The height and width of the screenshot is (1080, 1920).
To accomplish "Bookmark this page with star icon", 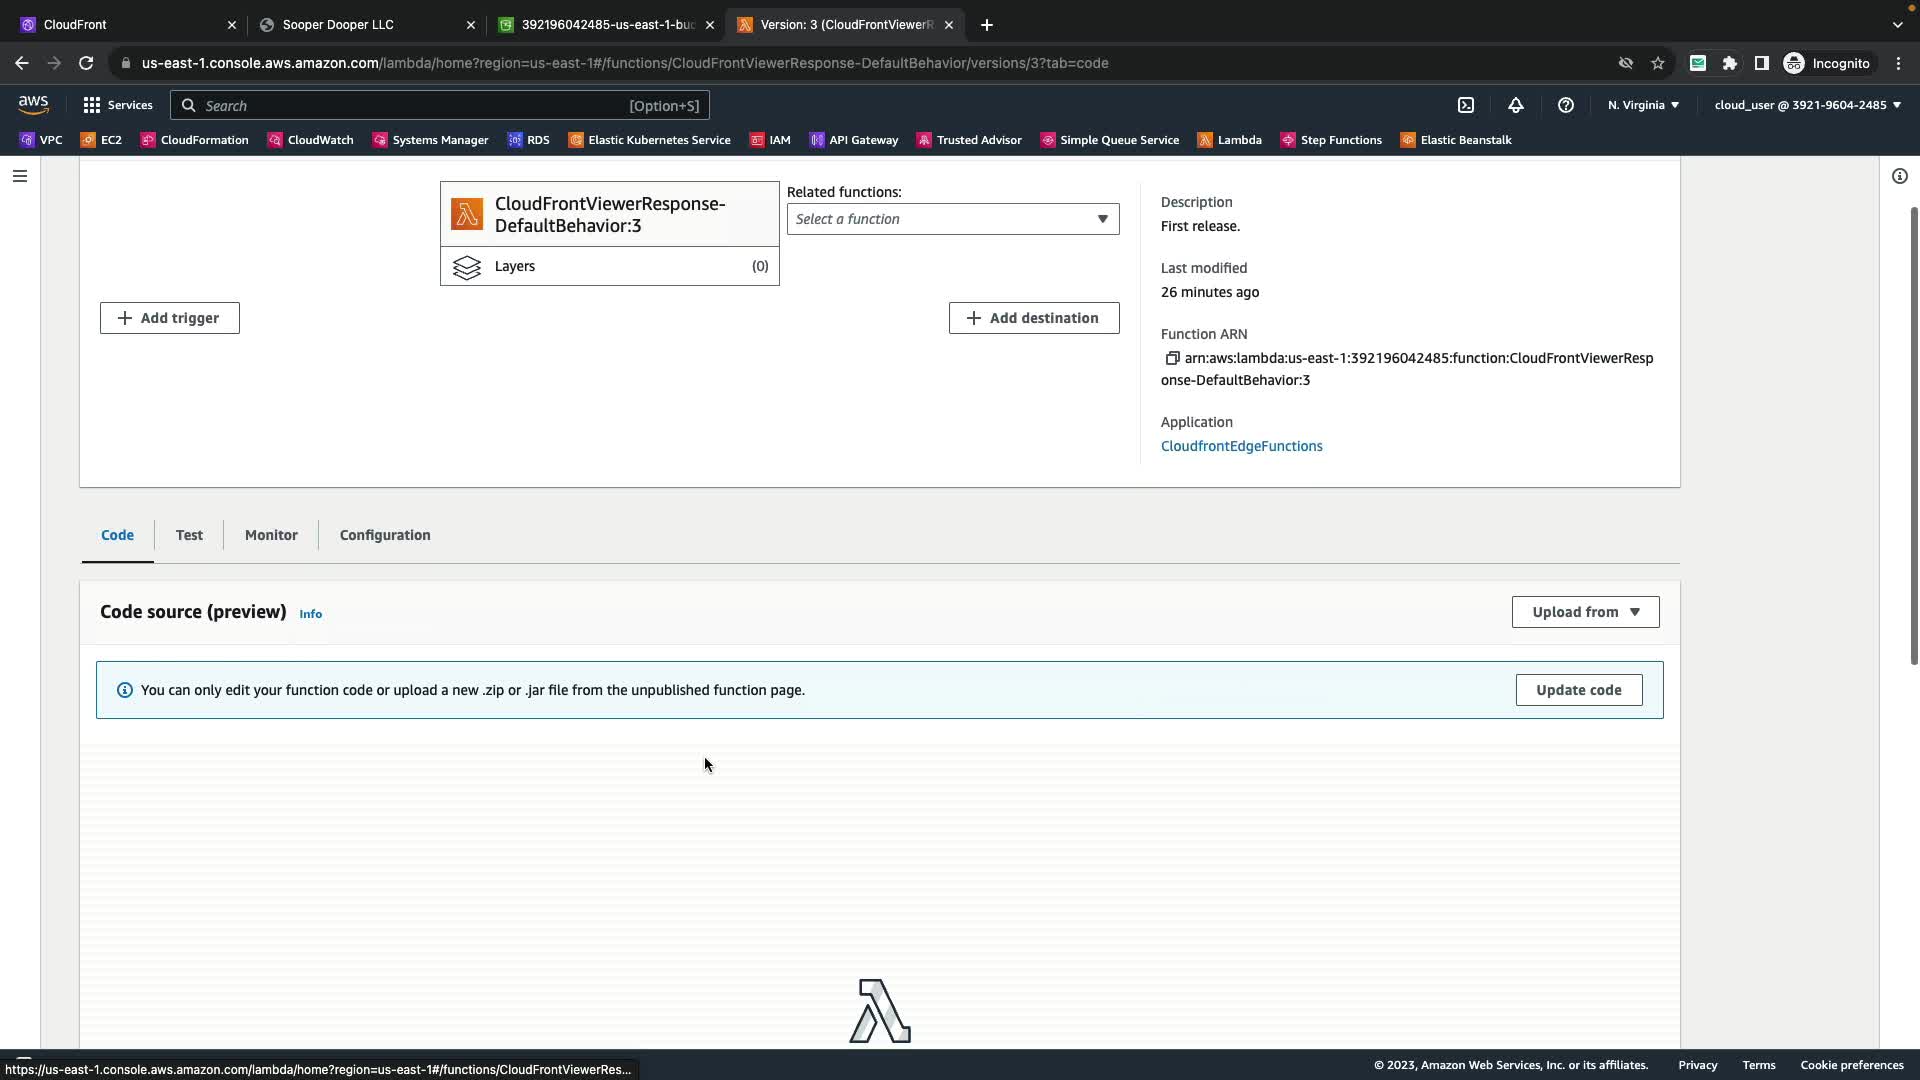I will click(x=1658, y=63).
